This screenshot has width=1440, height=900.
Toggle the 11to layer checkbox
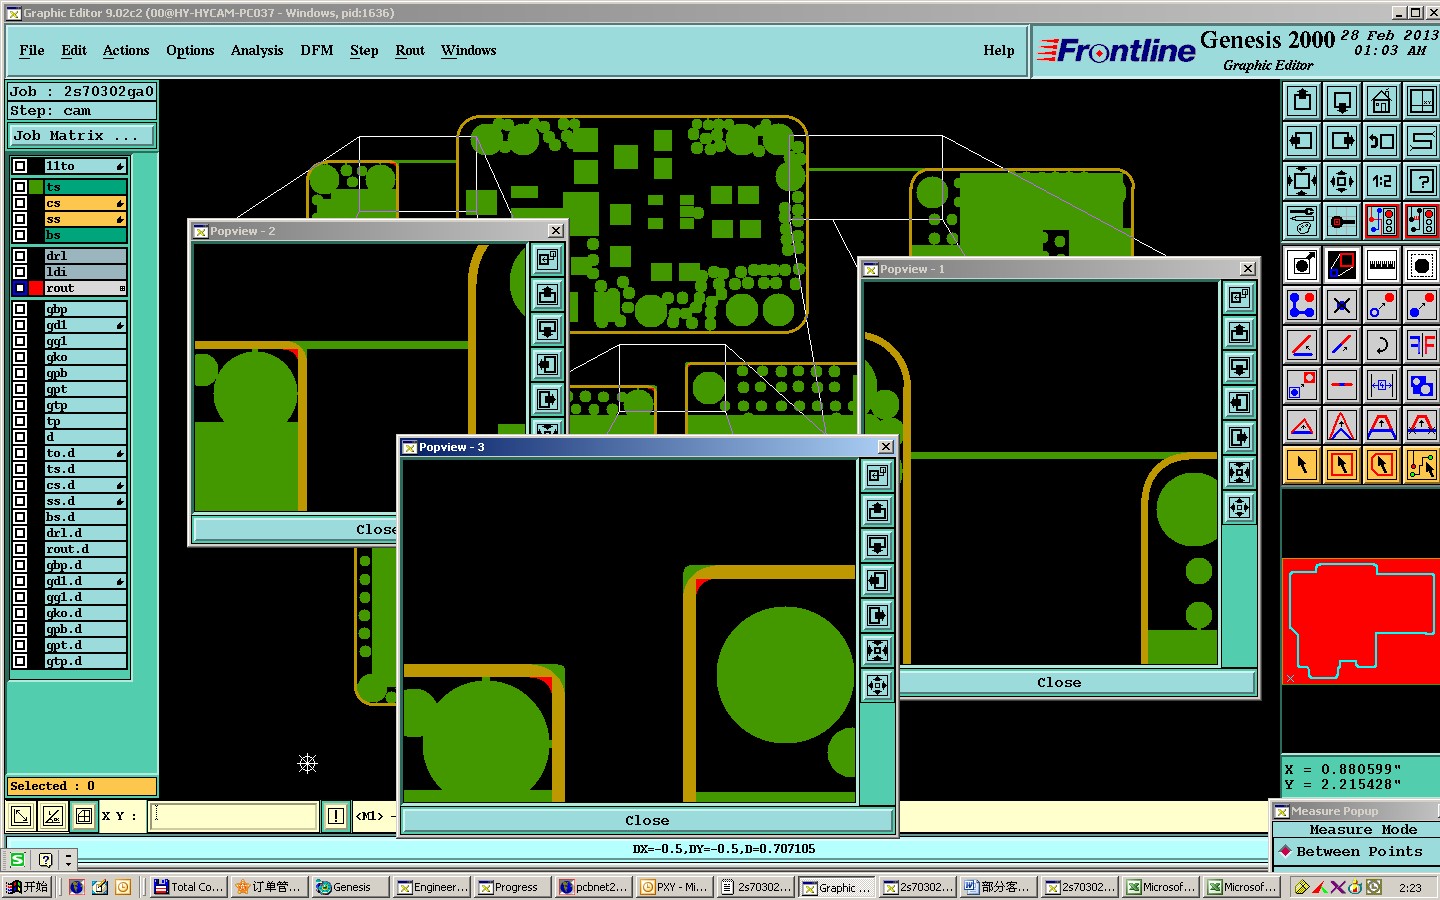(20, 166)
